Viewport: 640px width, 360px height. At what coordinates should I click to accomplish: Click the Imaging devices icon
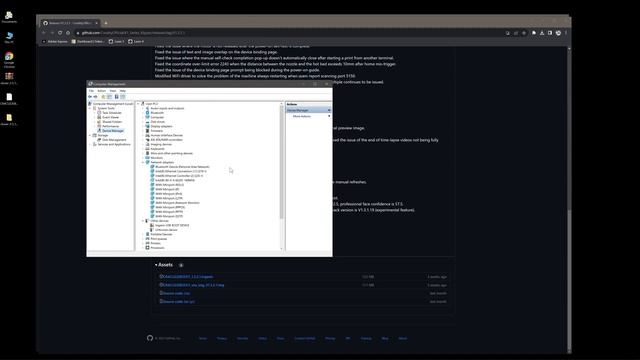coord(148,144)
